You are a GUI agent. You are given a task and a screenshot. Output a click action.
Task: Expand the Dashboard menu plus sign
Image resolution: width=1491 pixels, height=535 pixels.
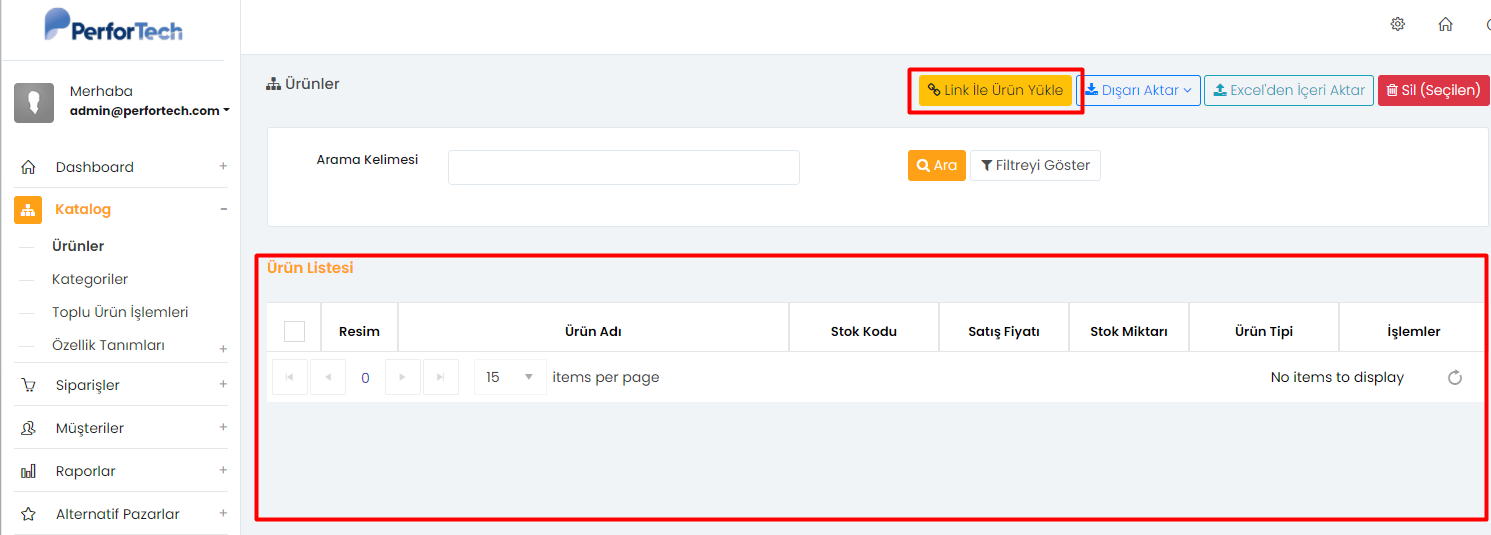pos(223,166)
